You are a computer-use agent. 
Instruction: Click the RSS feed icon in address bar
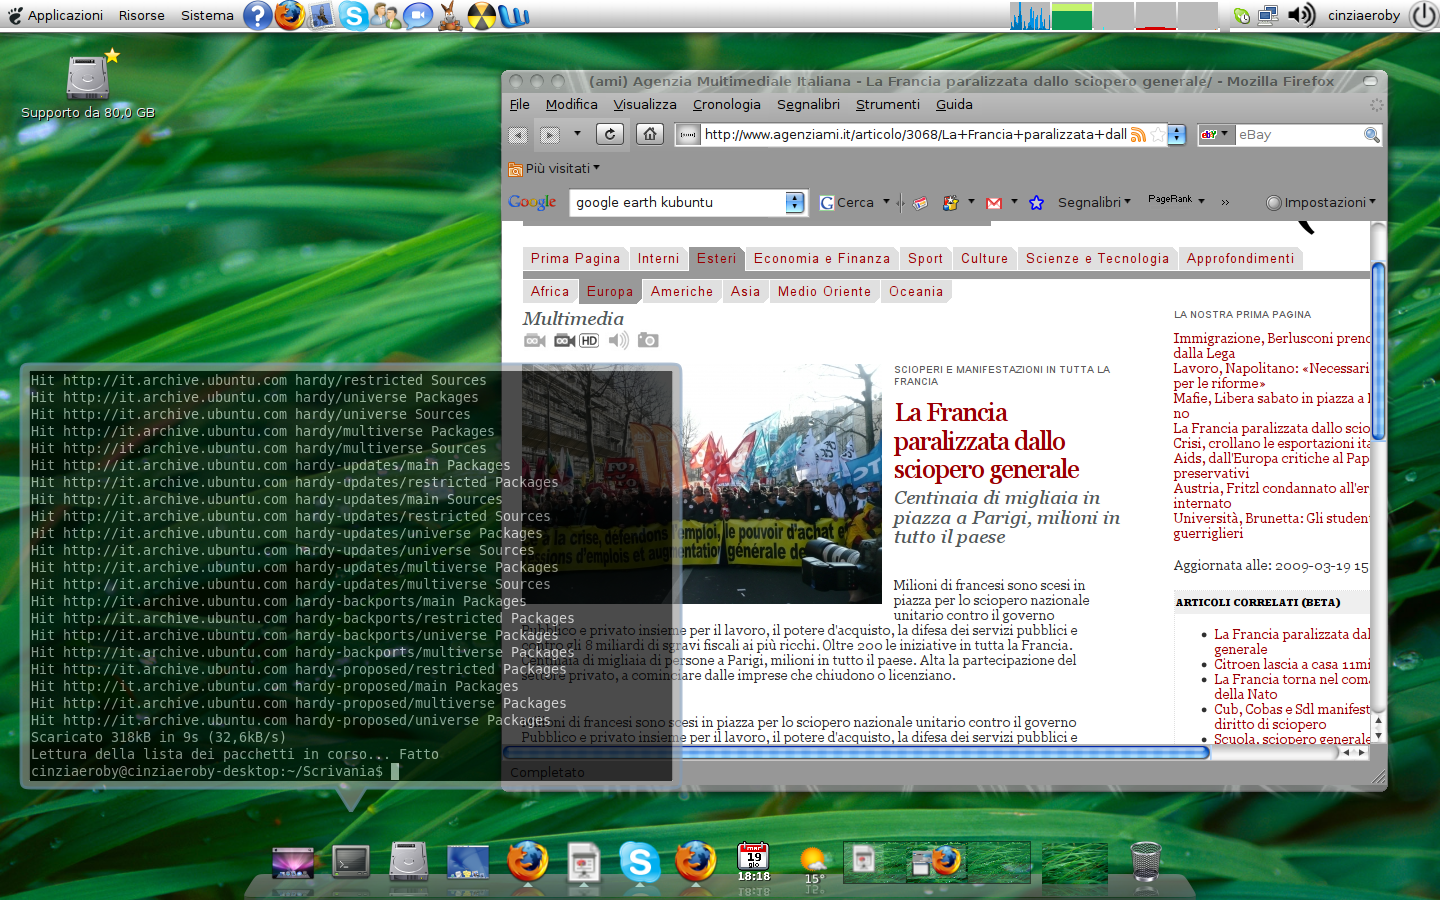(x=1138, y=134)
